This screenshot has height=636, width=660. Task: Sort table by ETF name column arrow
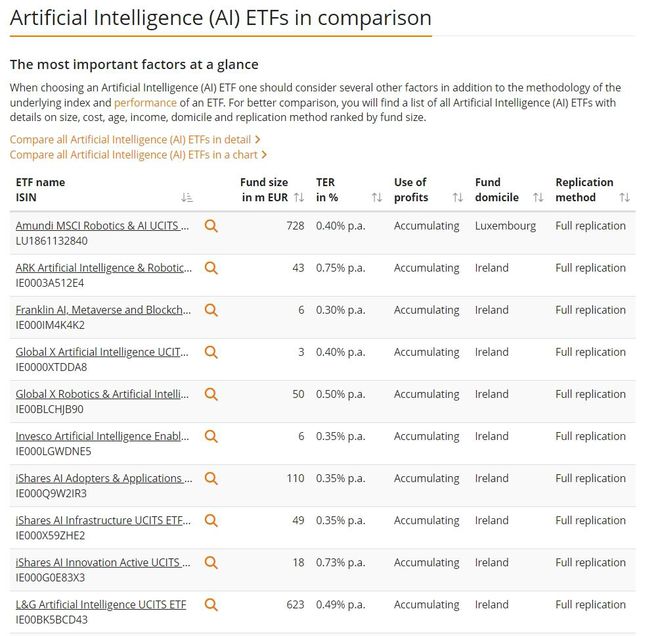coord(187,197)
